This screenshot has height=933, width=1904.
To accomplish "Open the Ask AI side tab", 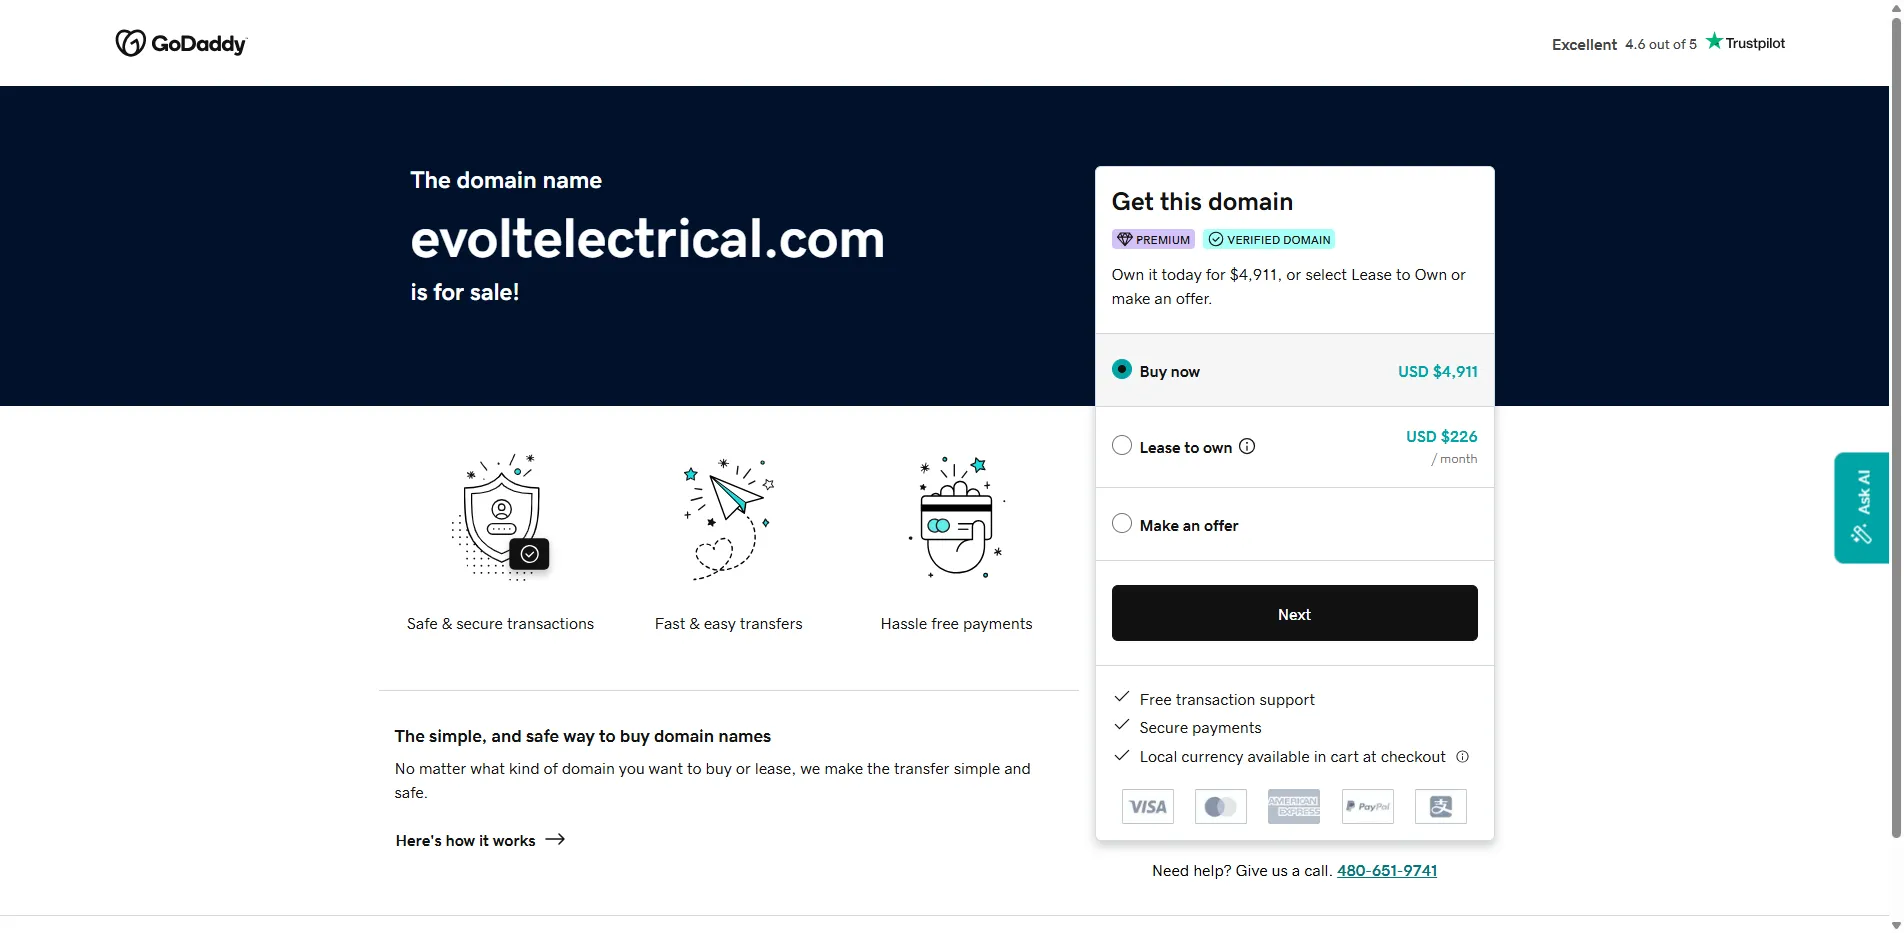I will click(1861, 507).
